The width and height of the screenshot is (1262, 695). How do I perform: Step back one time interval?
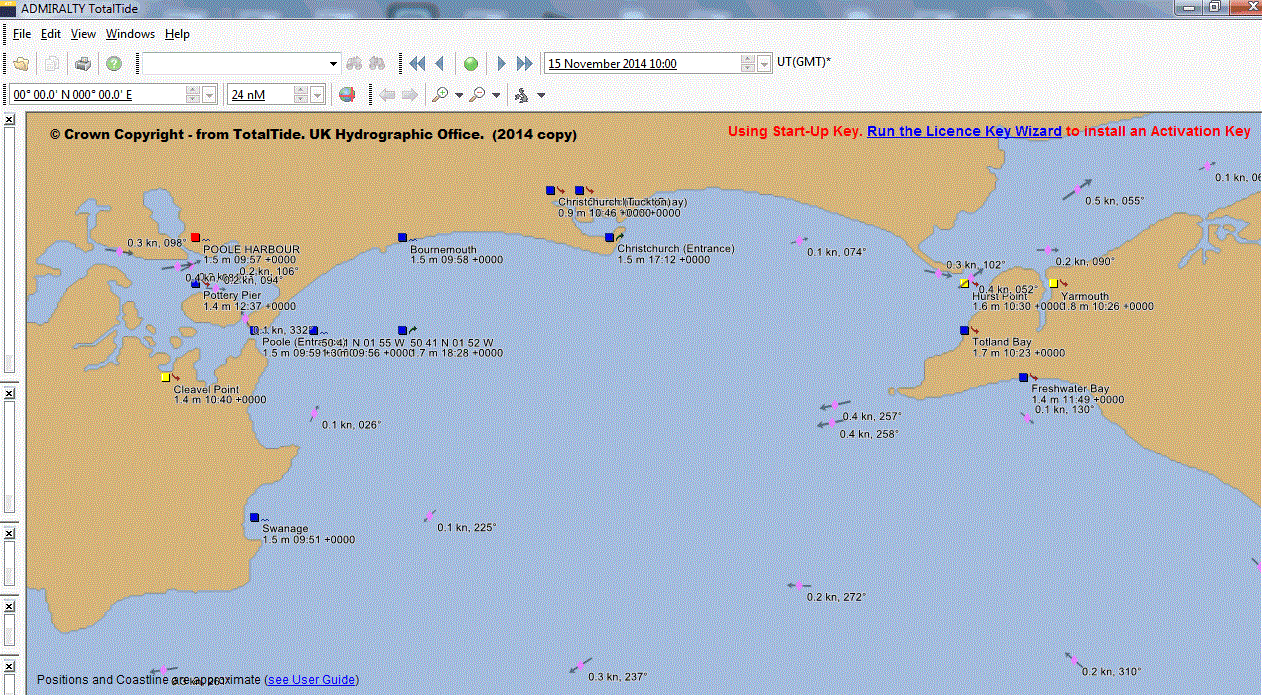click(440, 64)
